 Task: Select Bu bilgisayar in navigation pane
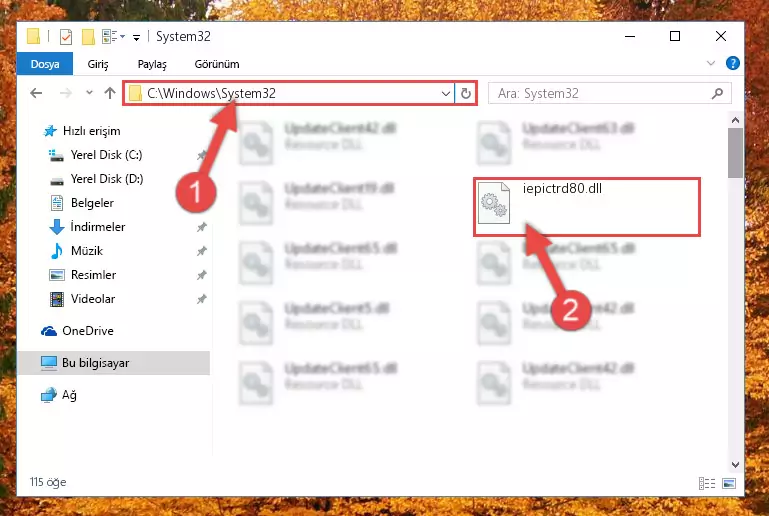point(114,363)
